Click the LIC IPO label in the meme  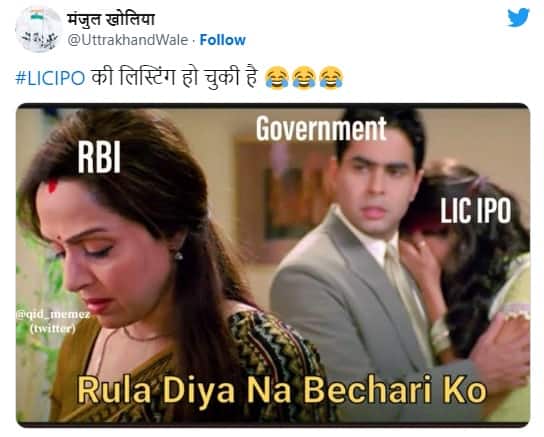(x=475, y=211)
